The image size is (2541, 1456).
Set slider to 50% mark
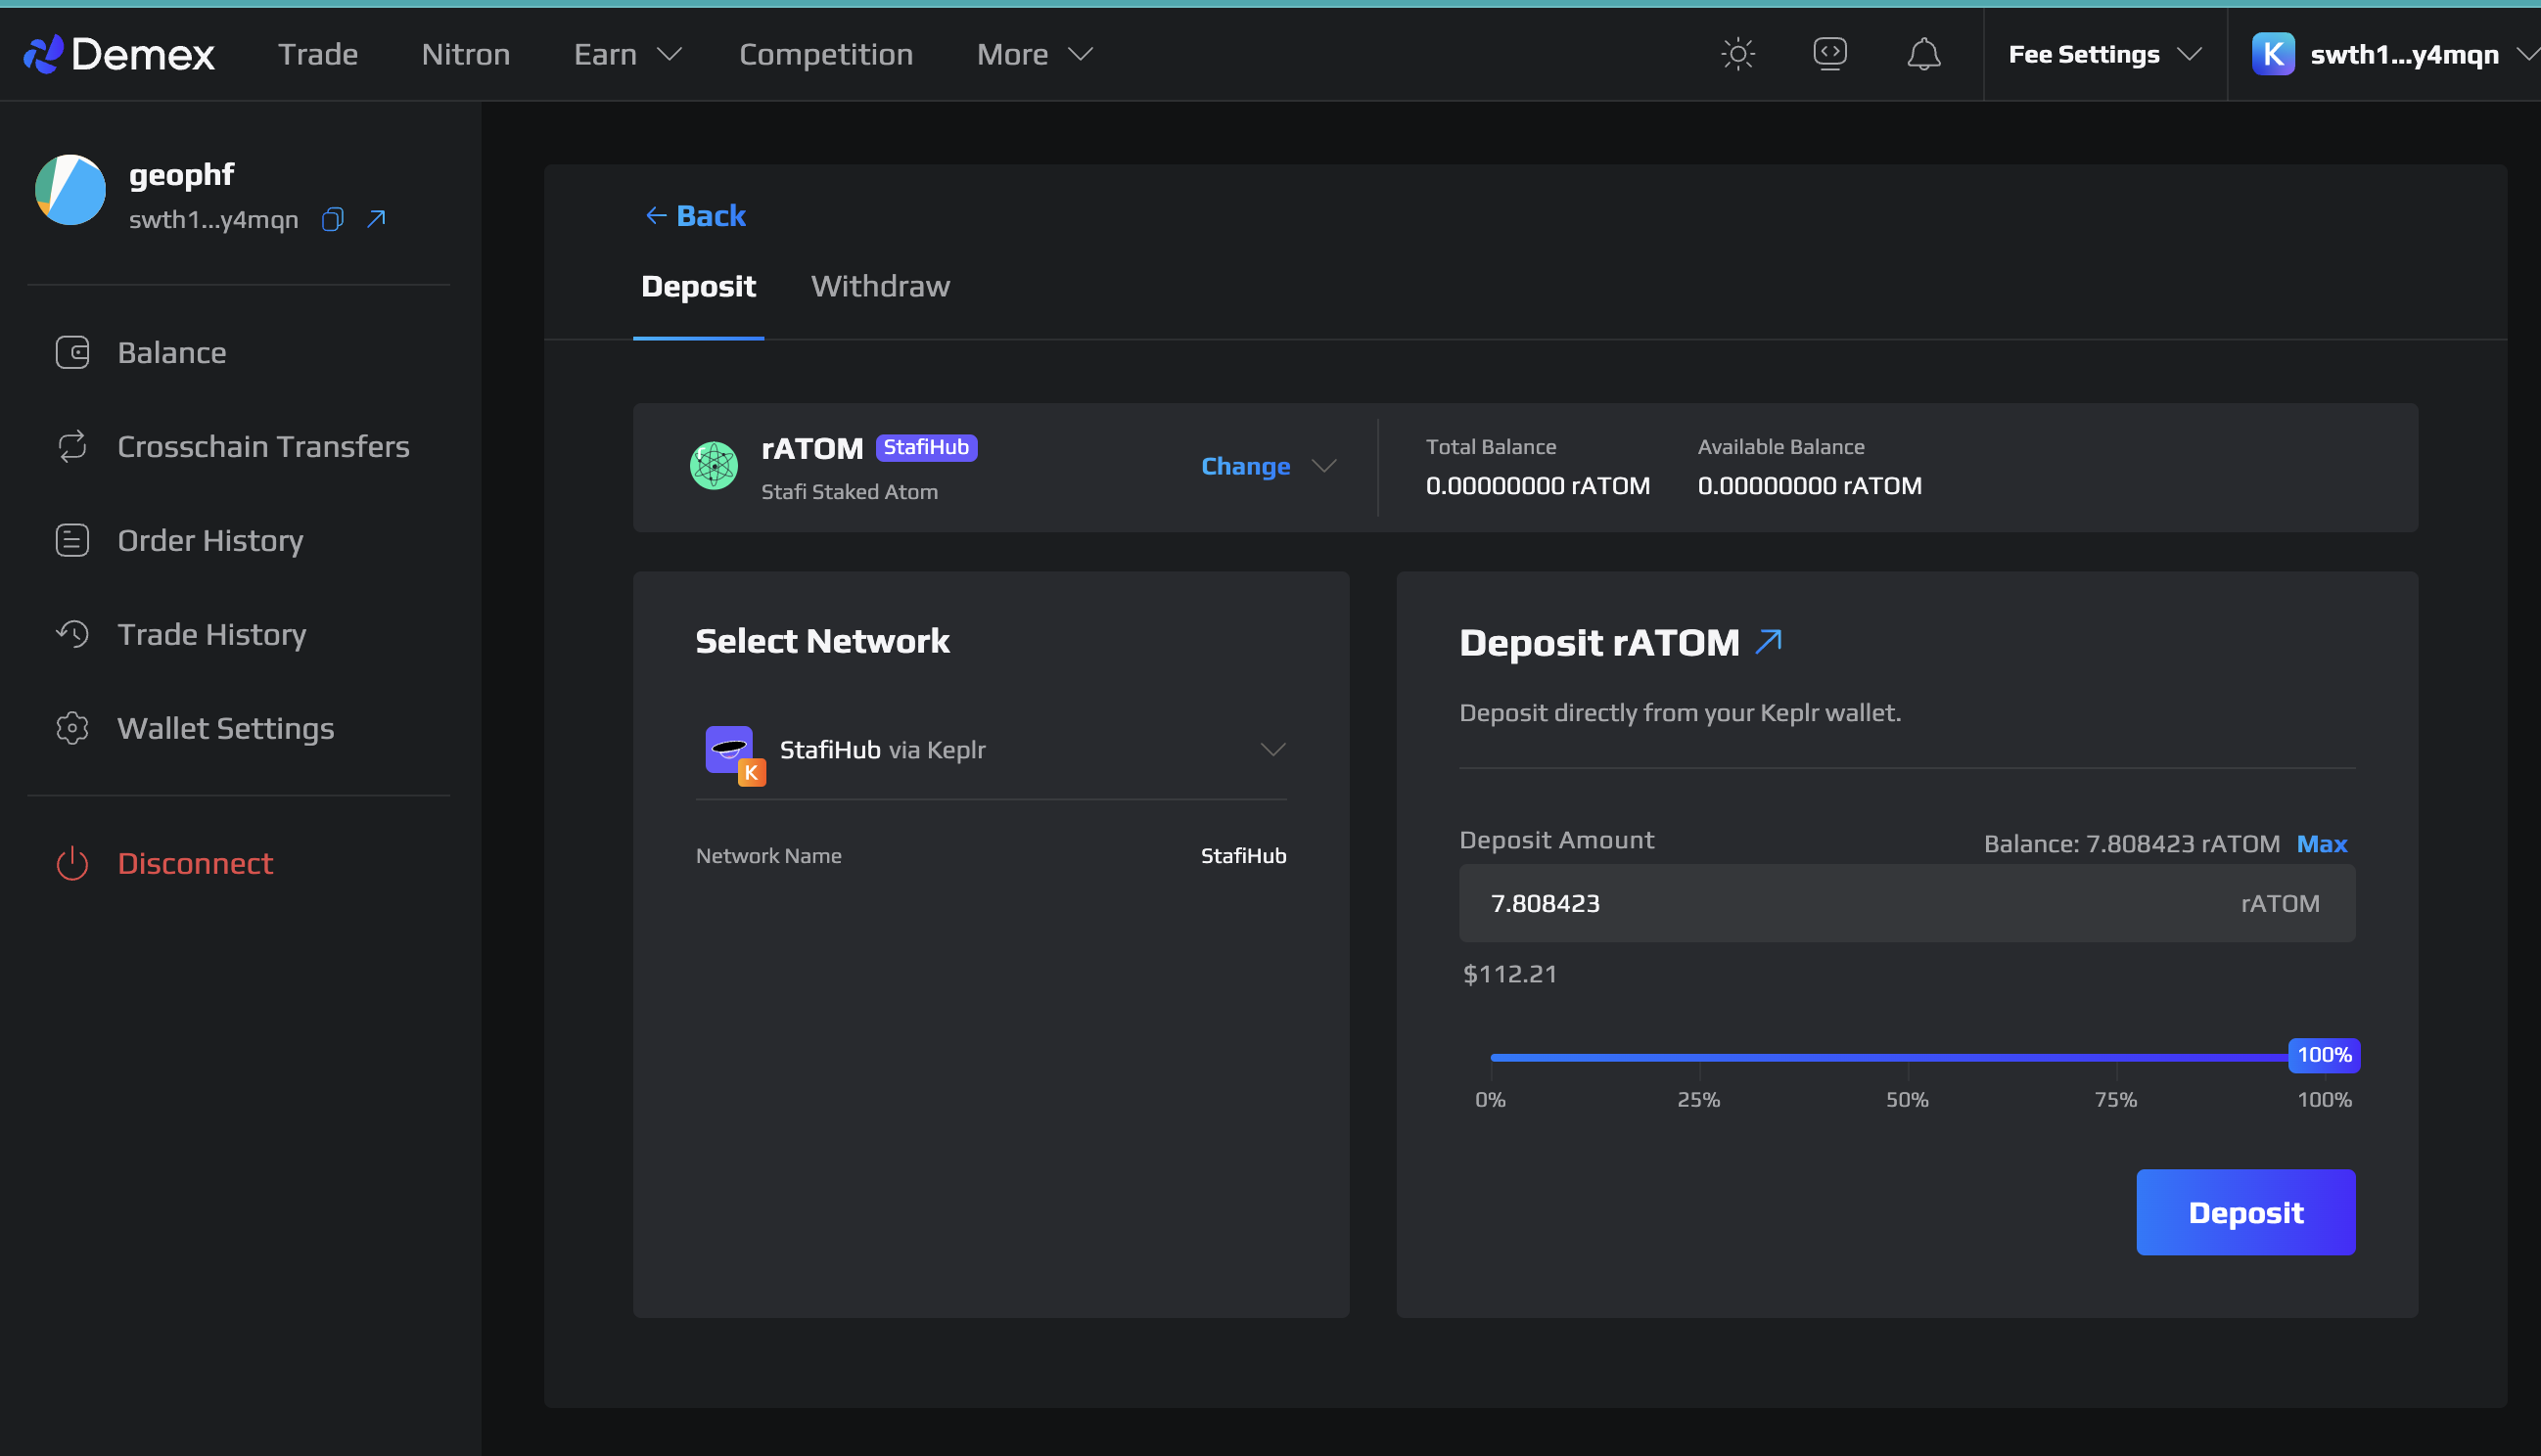(1906, 1057)
